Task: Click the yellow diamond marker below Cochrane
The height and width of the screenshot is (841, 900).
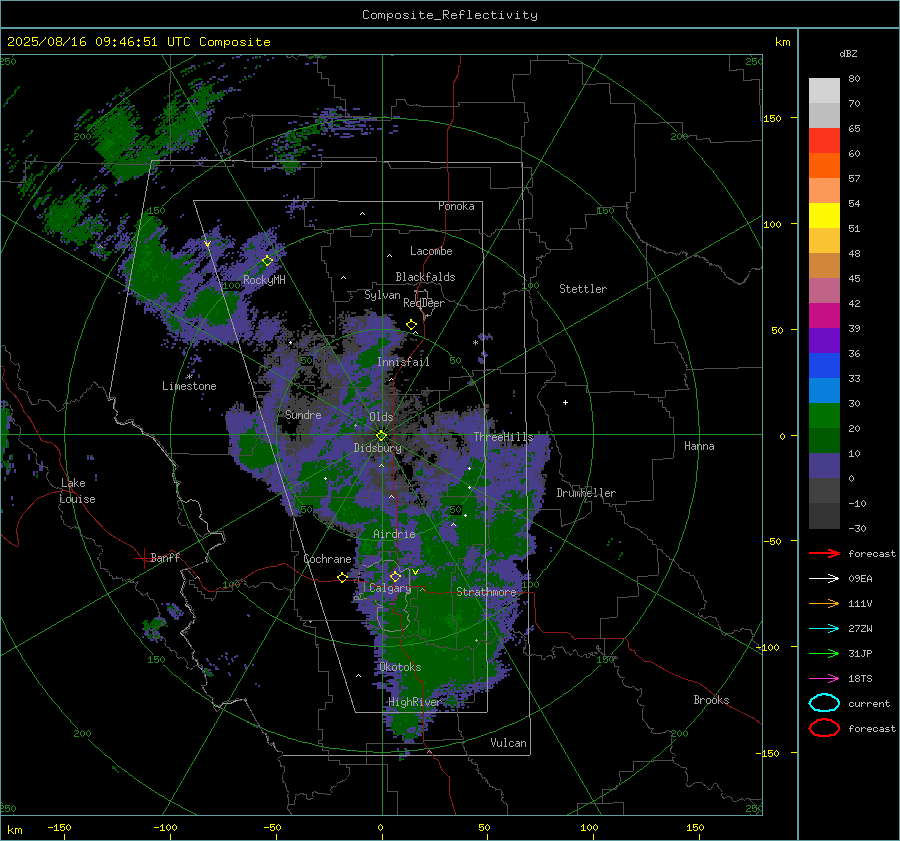Action: click(343, 578)
